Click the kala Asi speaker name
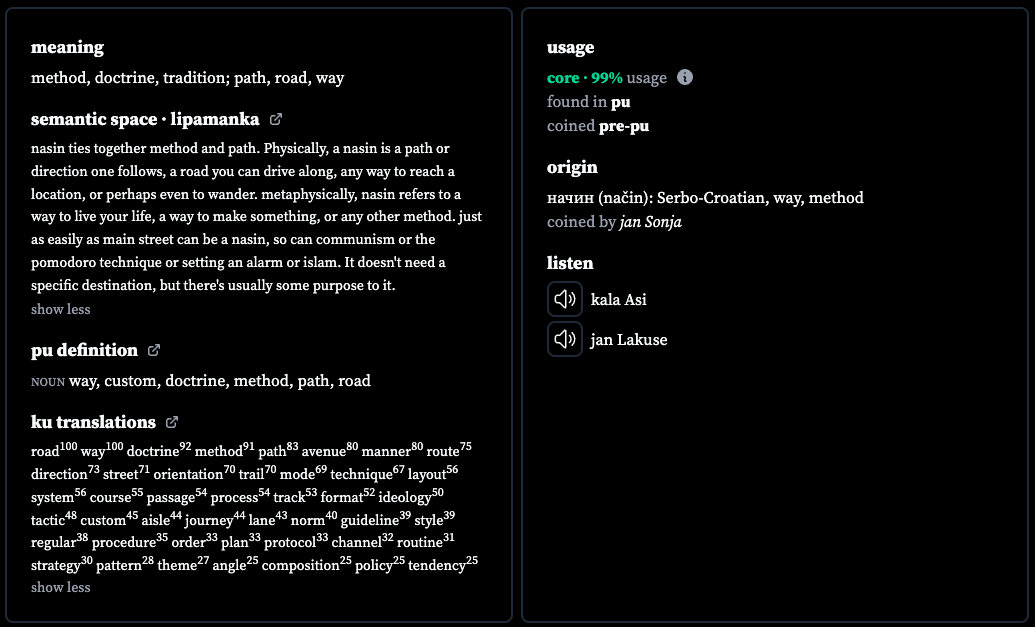 click(618, 300)
